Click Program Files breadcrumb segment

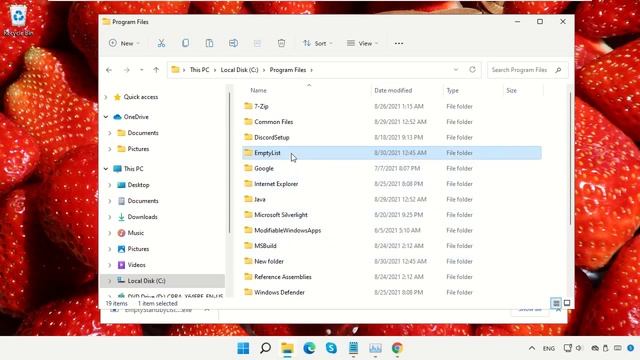click(x=288, y=70)
